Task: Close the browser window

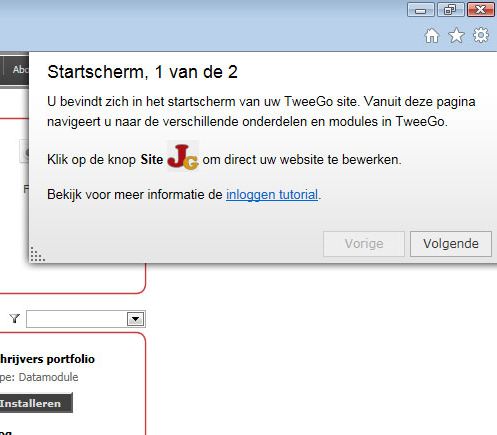Action: tap(480, 10)
